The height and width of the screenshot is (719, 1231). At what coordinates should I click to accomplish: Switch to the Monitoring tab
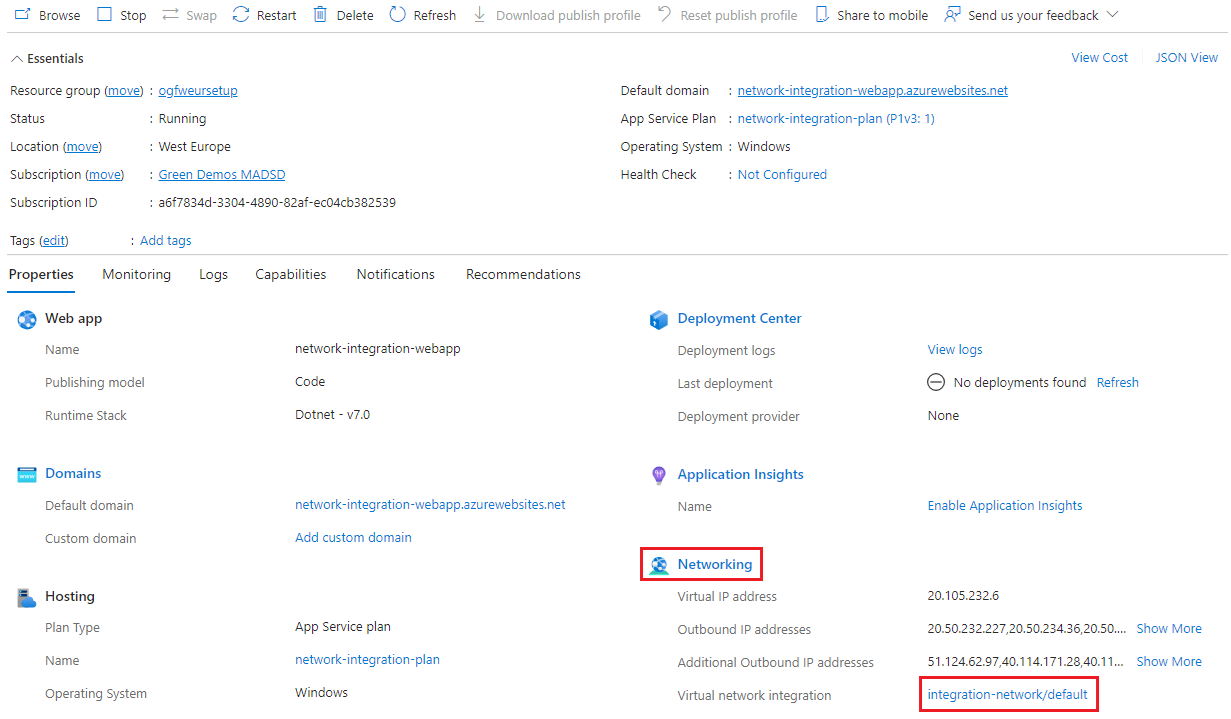[136, 274]
